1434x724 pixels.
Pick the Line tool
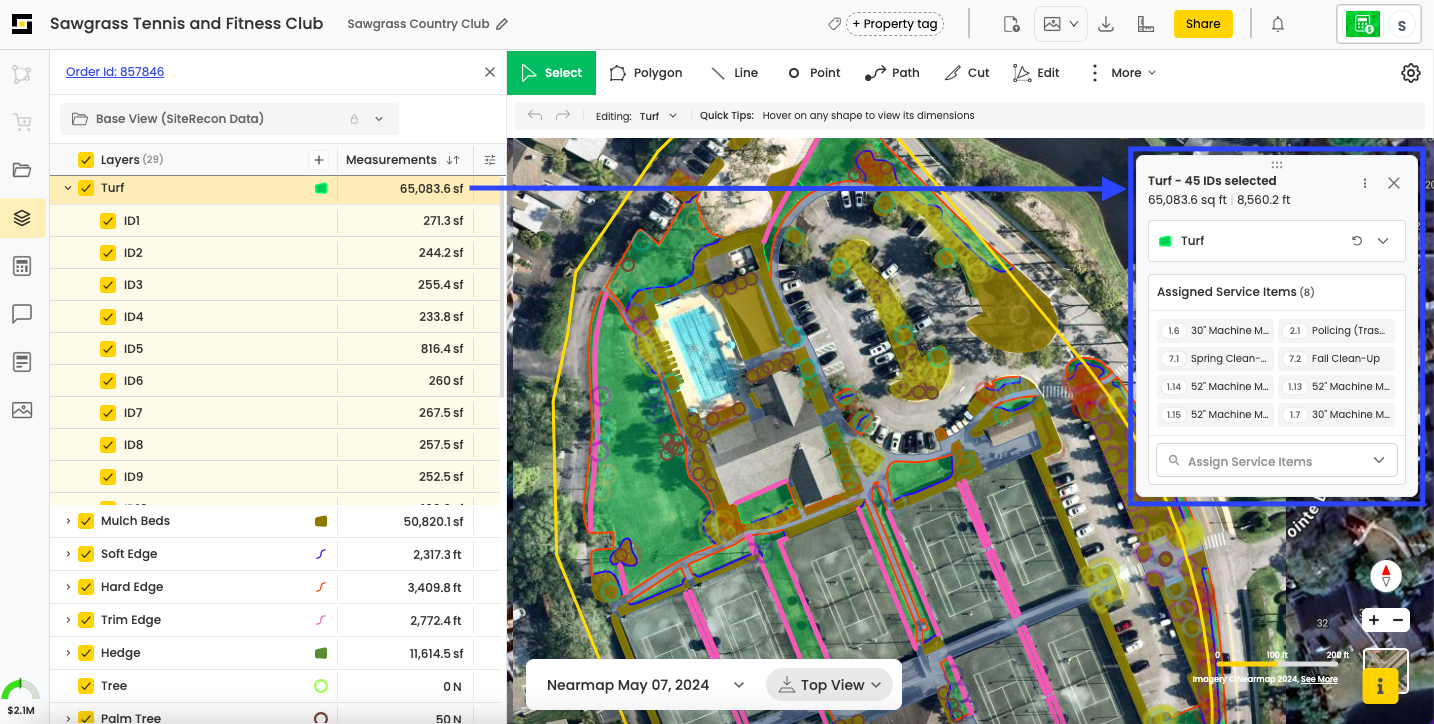[734, 73]
